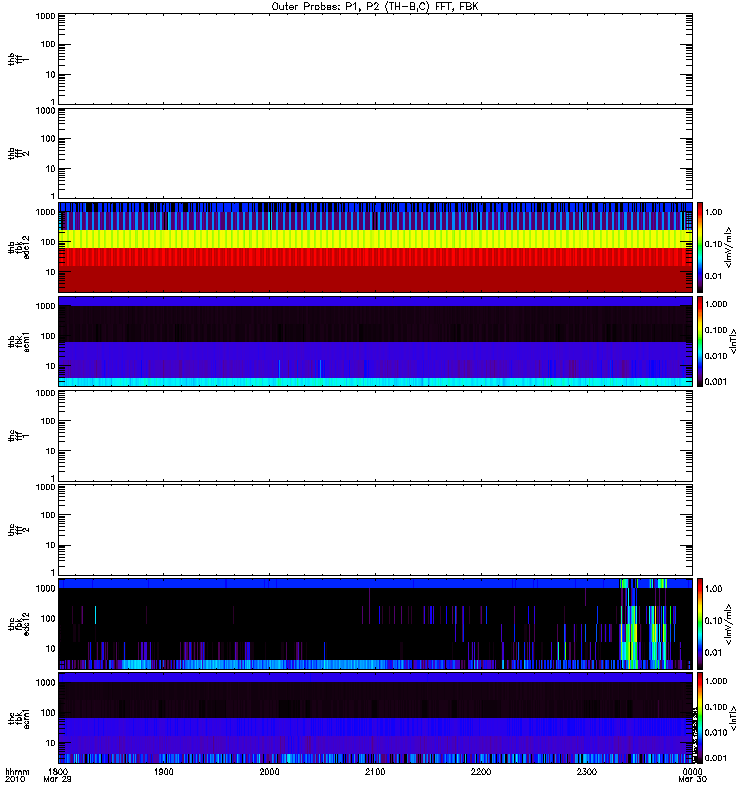
Task: Select the 'thb fff 1' axis label
Action: (18, 59)
